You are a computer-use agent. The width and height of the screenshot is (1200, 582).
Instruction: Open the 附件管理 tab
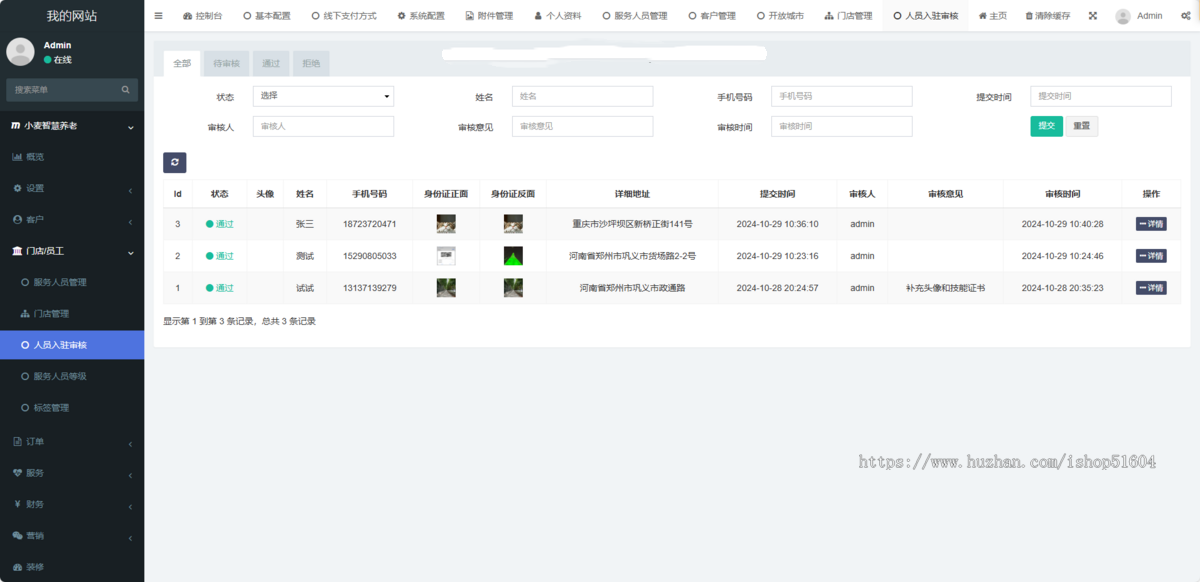click(x=489, y=16)
